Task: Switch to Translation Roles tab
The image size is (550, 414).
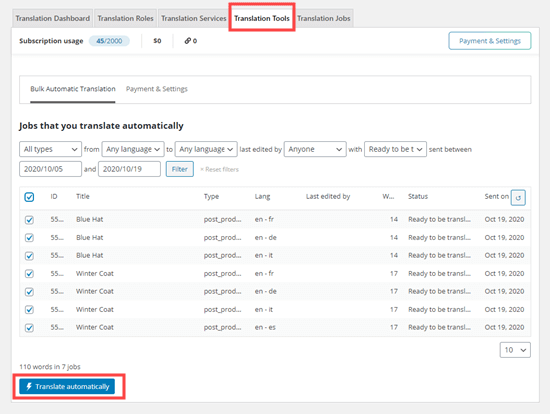Action: coord(125,18)
